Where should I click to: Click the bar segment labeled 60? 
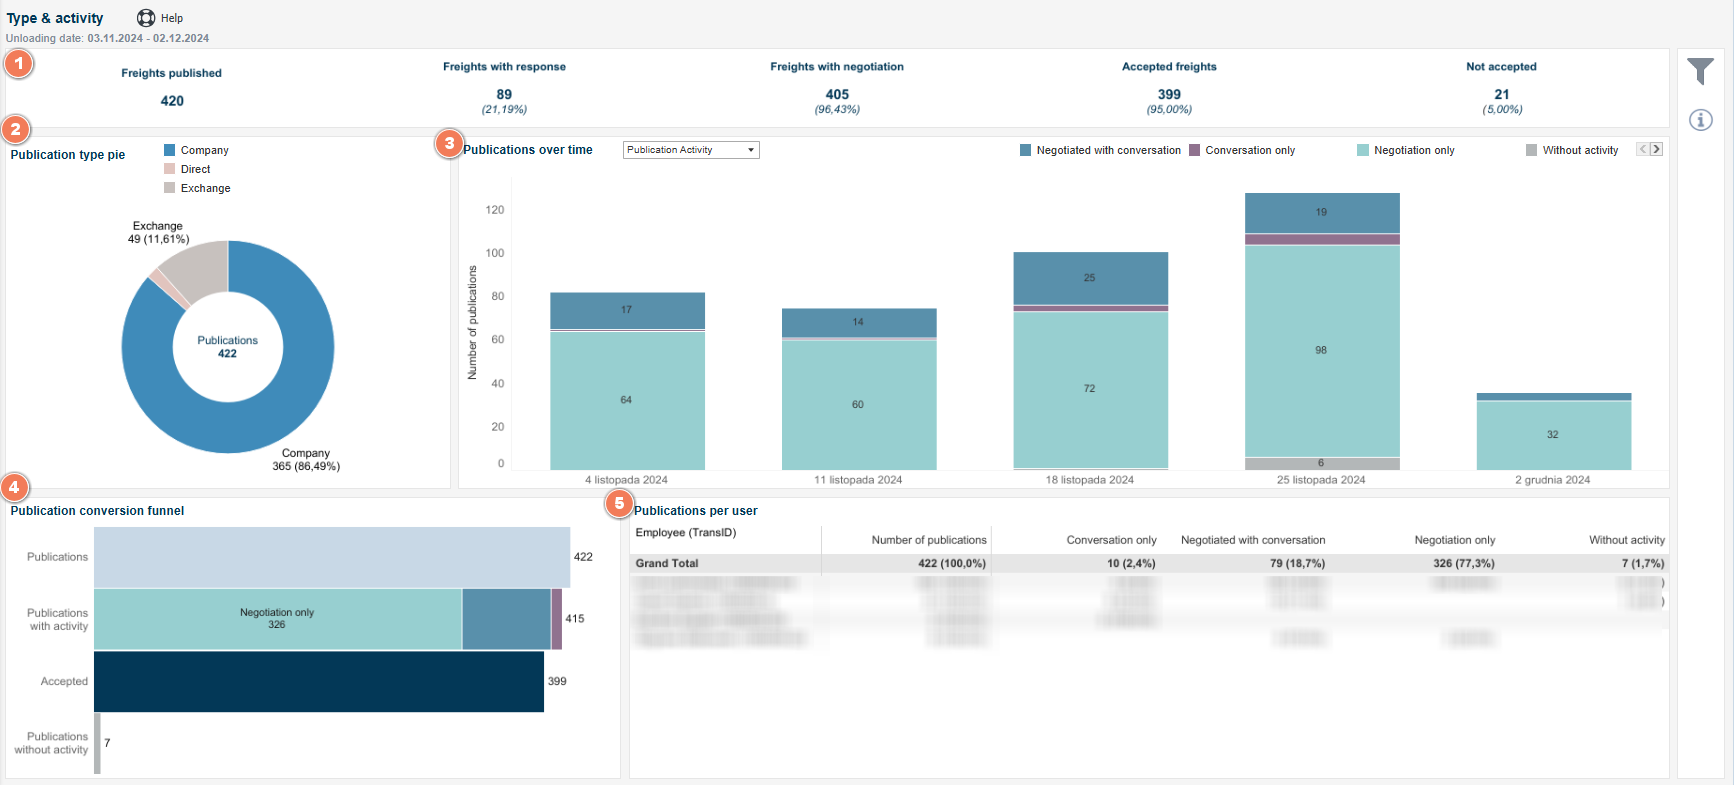(859, 405)
